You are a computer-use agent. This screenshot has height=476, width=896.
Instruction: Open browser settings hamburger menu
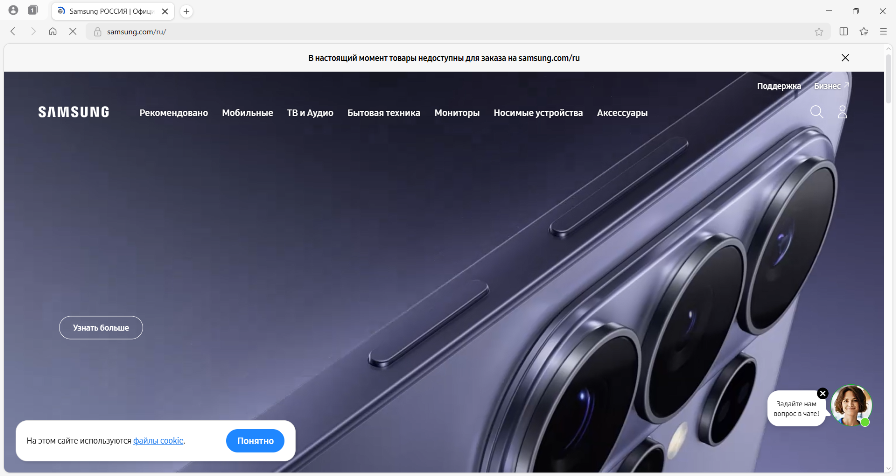[x=883, y=31]
